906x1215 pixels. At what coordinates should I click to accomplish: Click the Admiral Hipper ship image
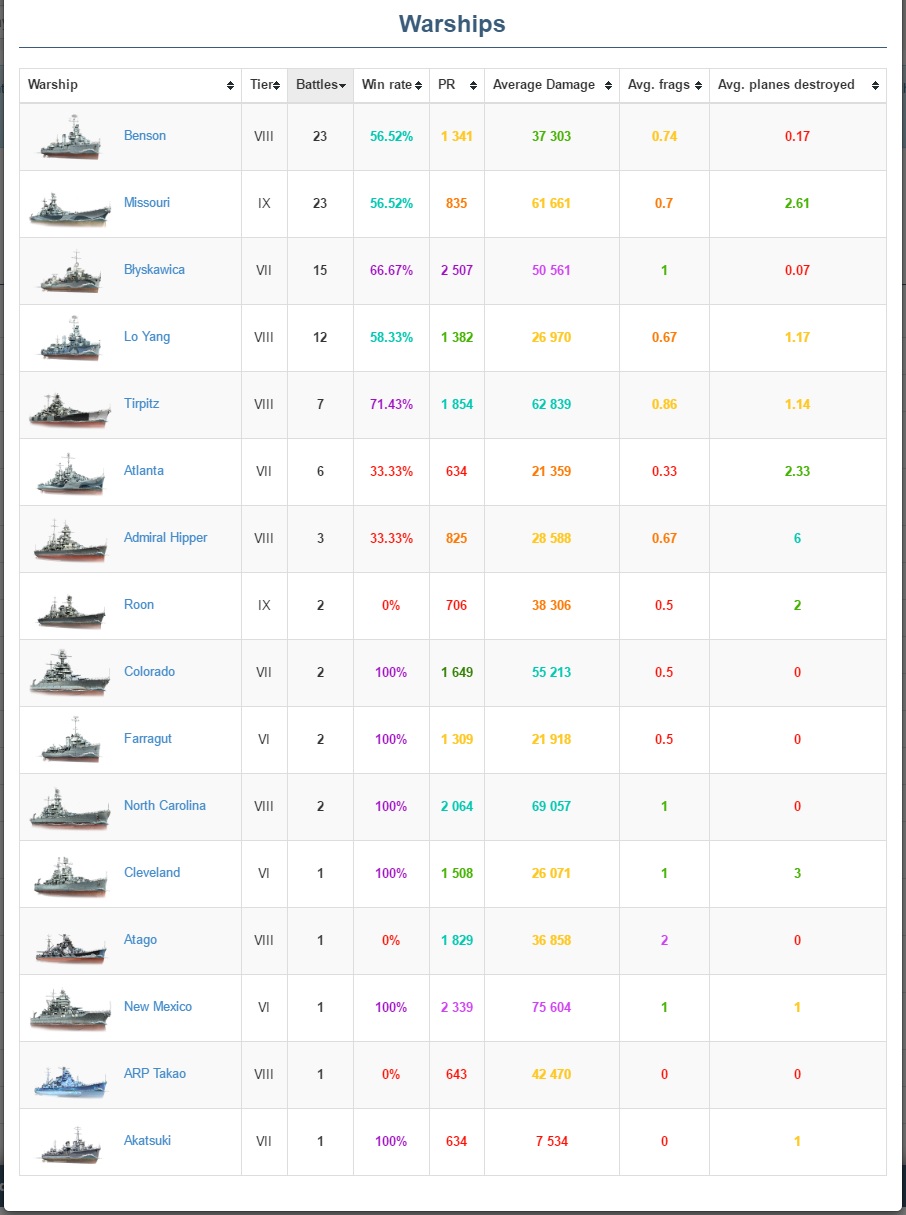(x=70, y=539)
